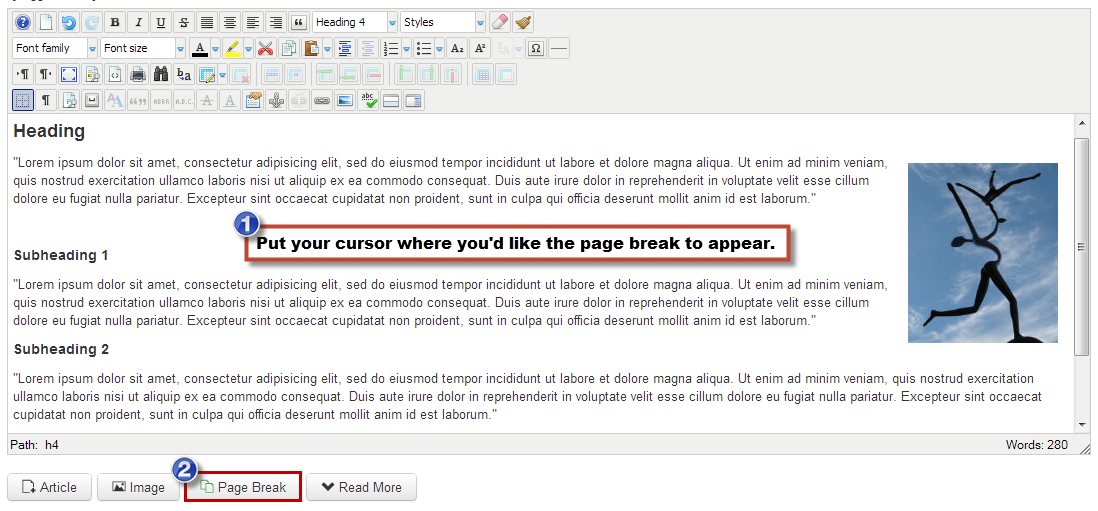This screenshot has width=1098, height=511.
Task: Expand the numbered list style arrow
Action: click(407, 49)
